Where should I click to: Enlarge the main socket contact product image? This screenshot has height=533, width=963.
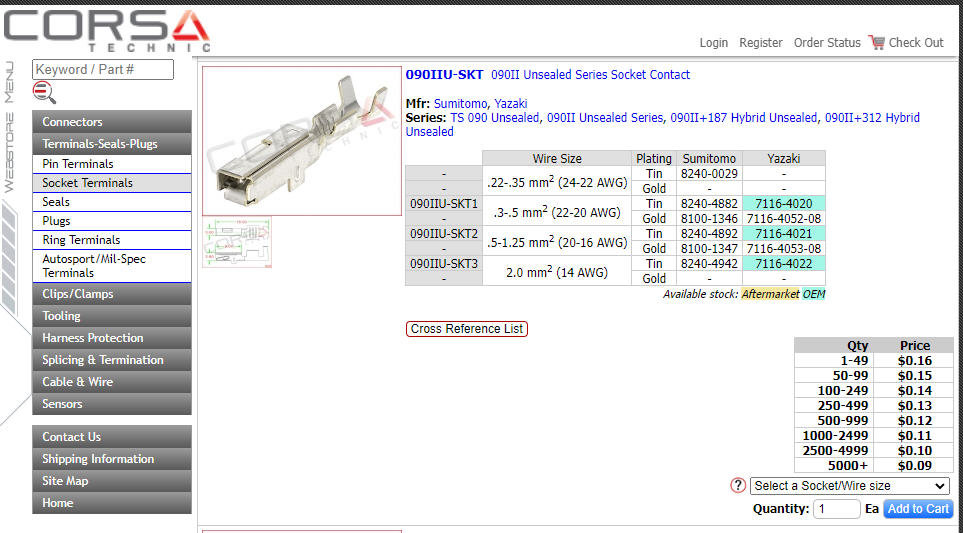coord(302,141)
